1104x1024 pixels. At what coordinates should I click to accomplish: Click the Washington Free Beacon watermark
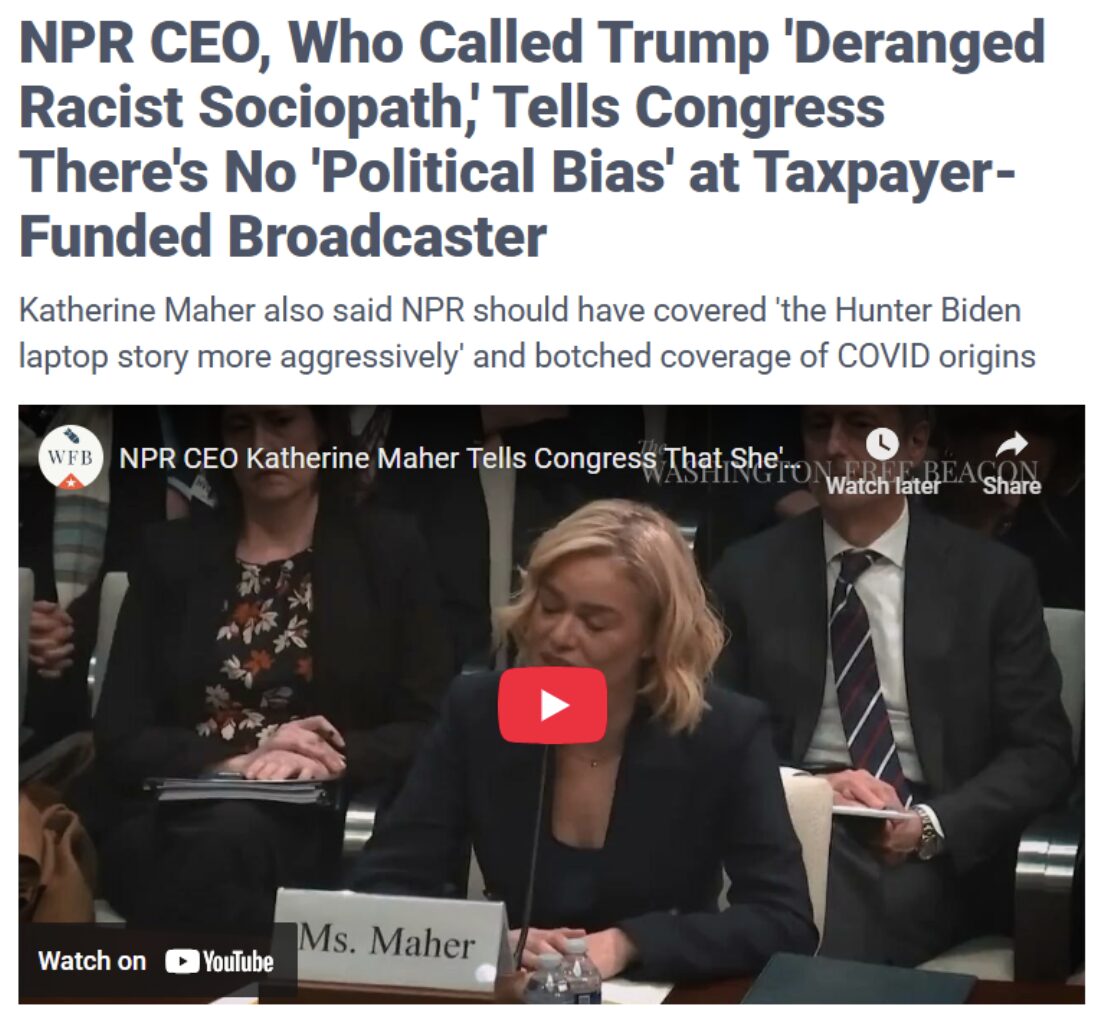838,465
